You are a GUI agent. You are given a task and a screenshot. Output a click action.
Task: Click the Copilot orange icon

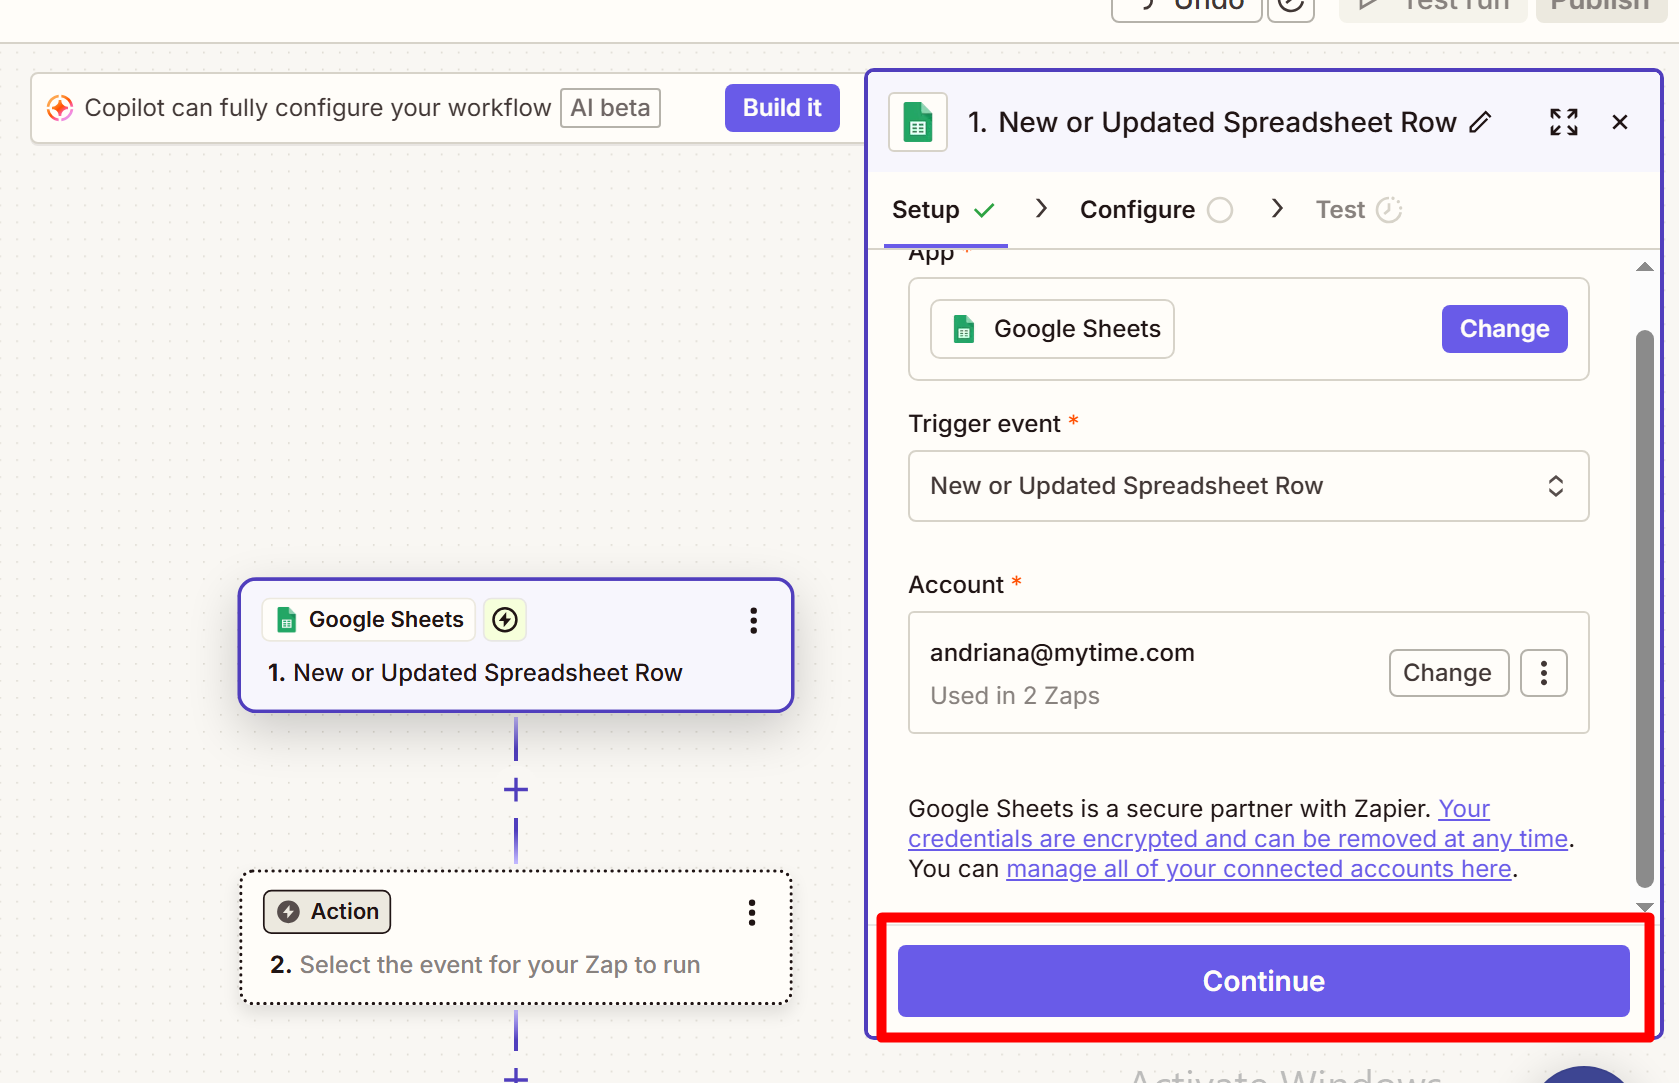pyautogui.click(x=60, y=108)
